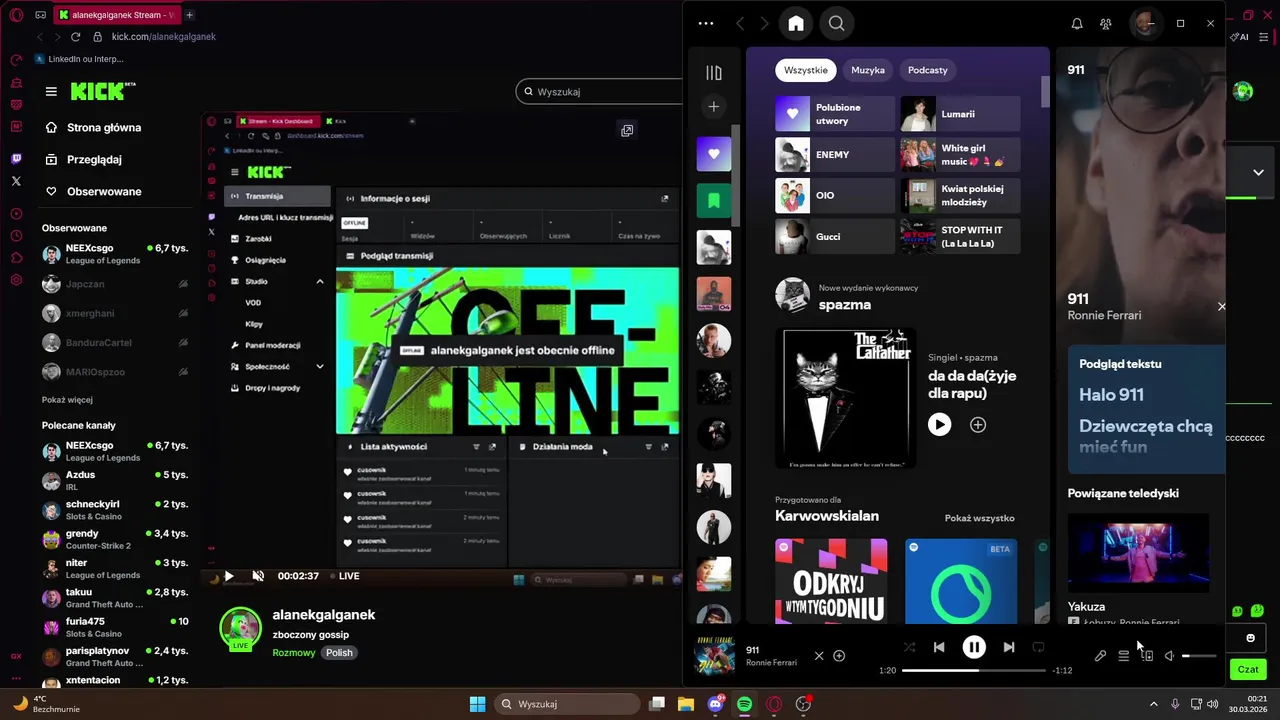Image resolution: width=1280 pixels, height=720 pixels.
Task: Open the Kwiat polskiej młodzieży card
Action: click(x=961, y=195)
